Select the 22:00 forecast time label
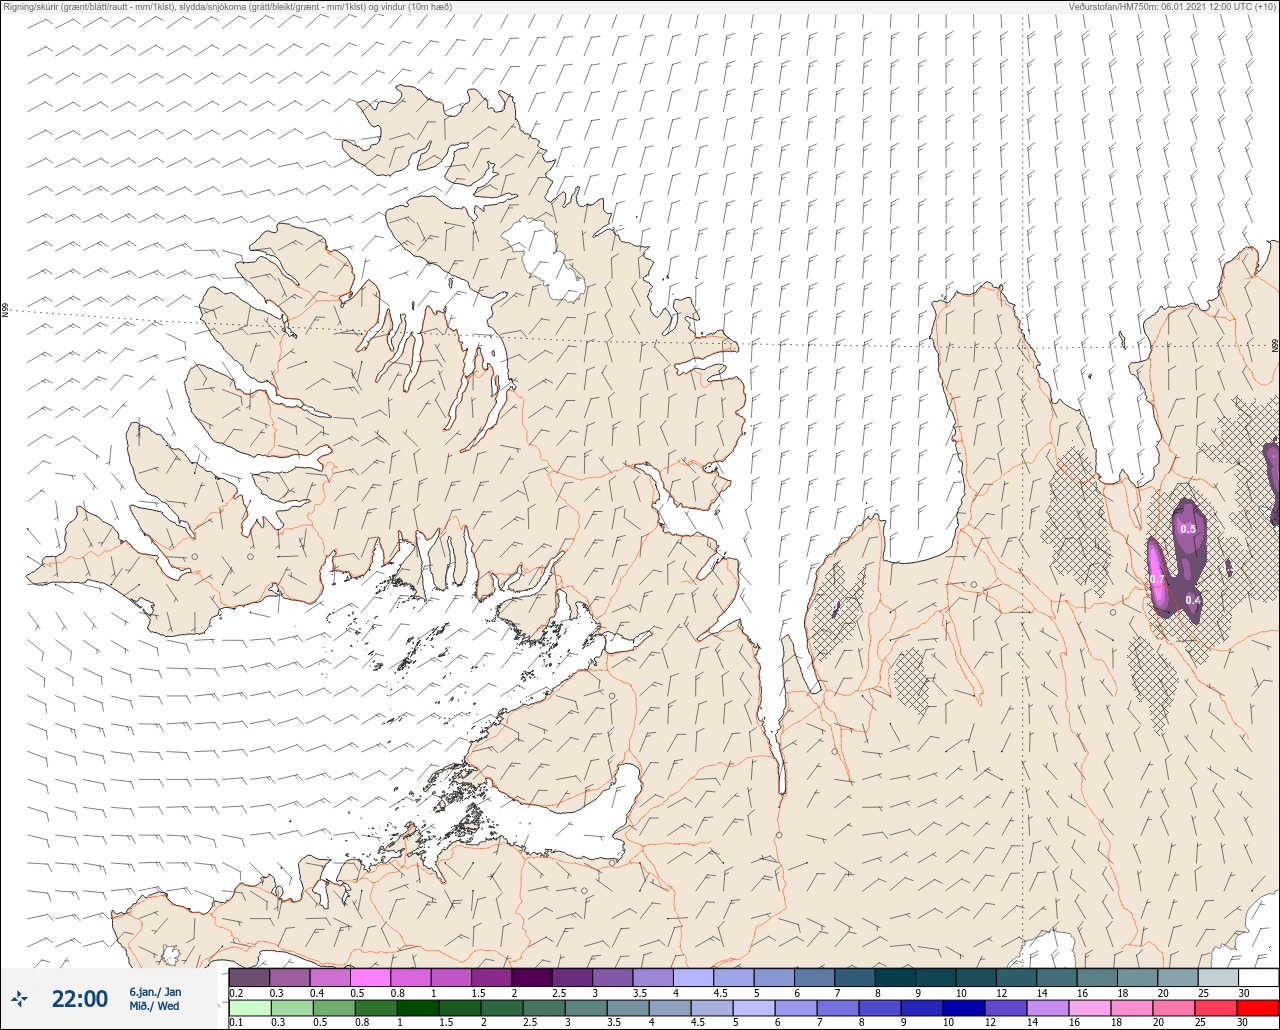1280x1030 pixels. 80,999
